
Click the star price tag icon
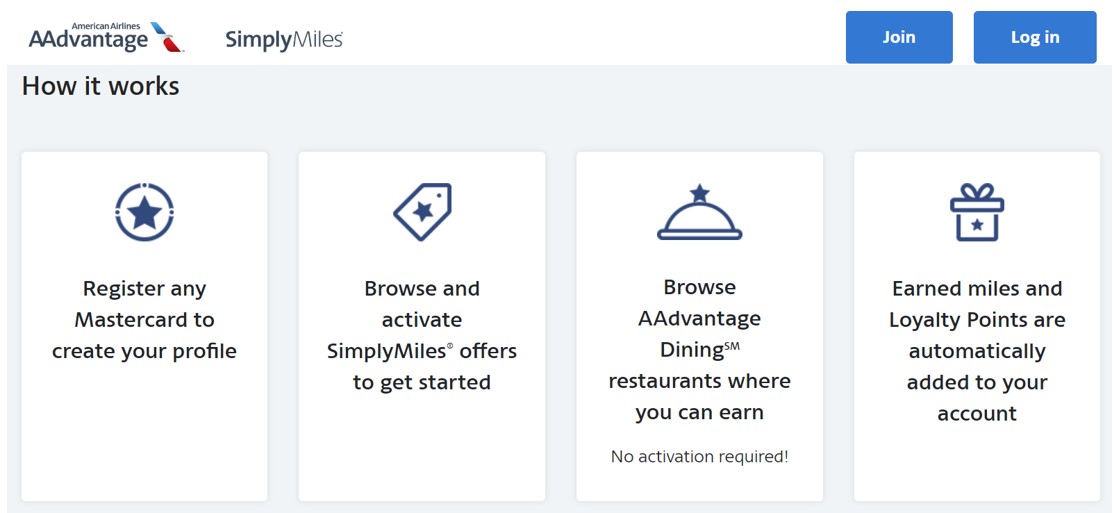click(422, 211)
